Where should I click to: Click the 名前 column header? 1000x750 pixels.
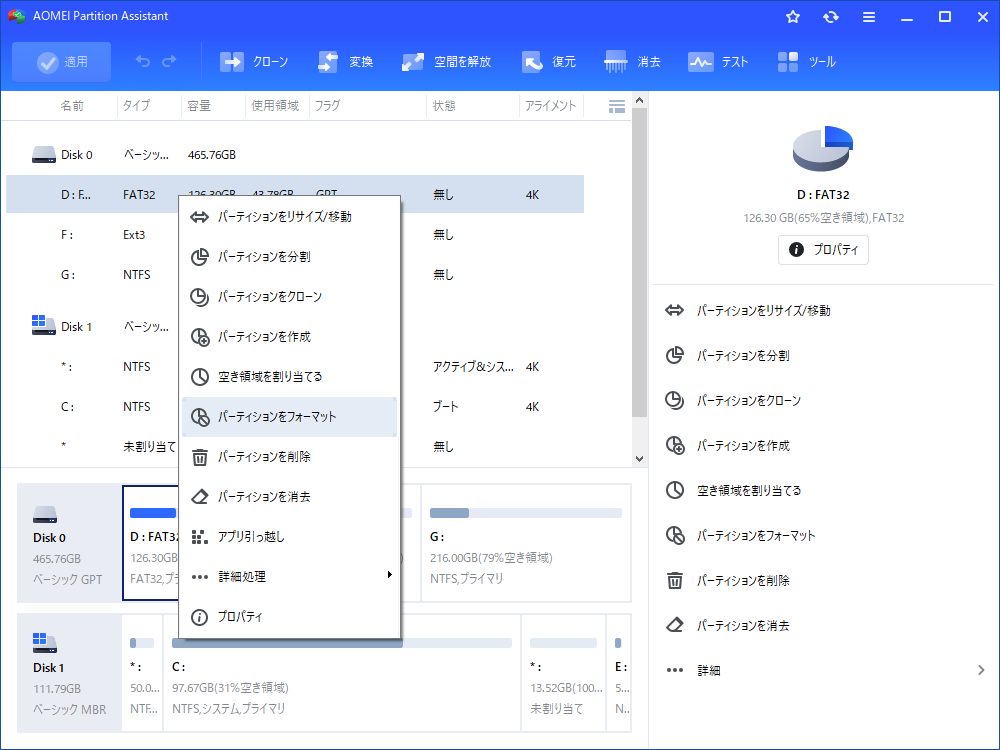72,106
